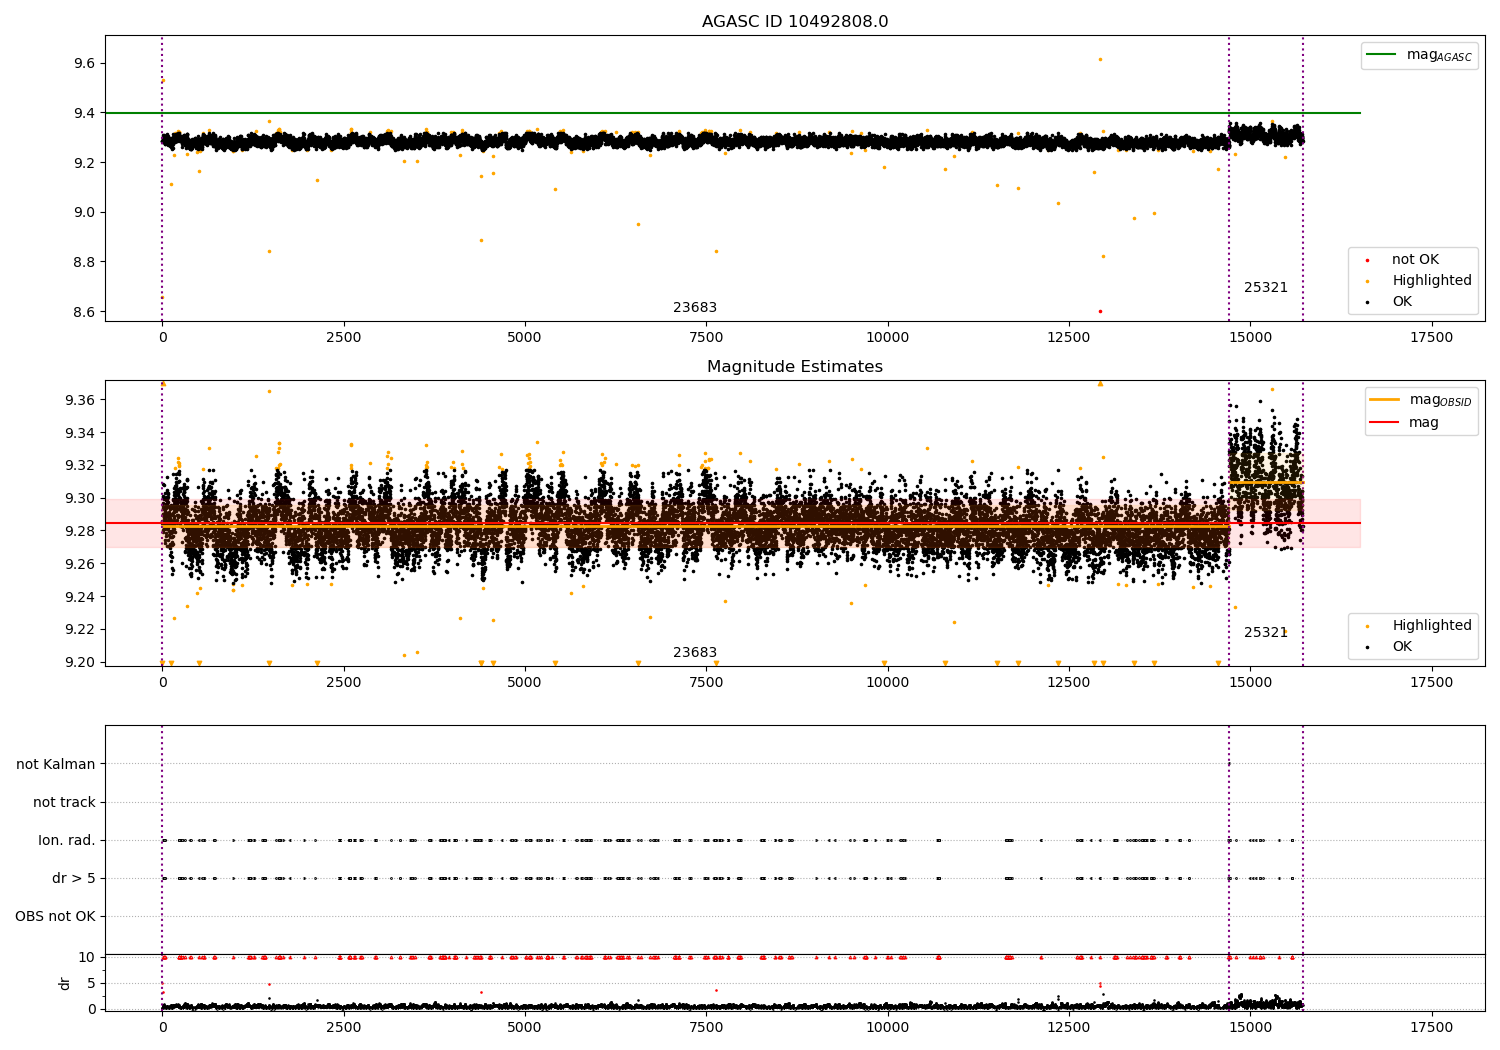The height and width of the screenshot is (1050, 1500).
Task: Click the 'OBS not OK' axis label
Action: (55, 916)
